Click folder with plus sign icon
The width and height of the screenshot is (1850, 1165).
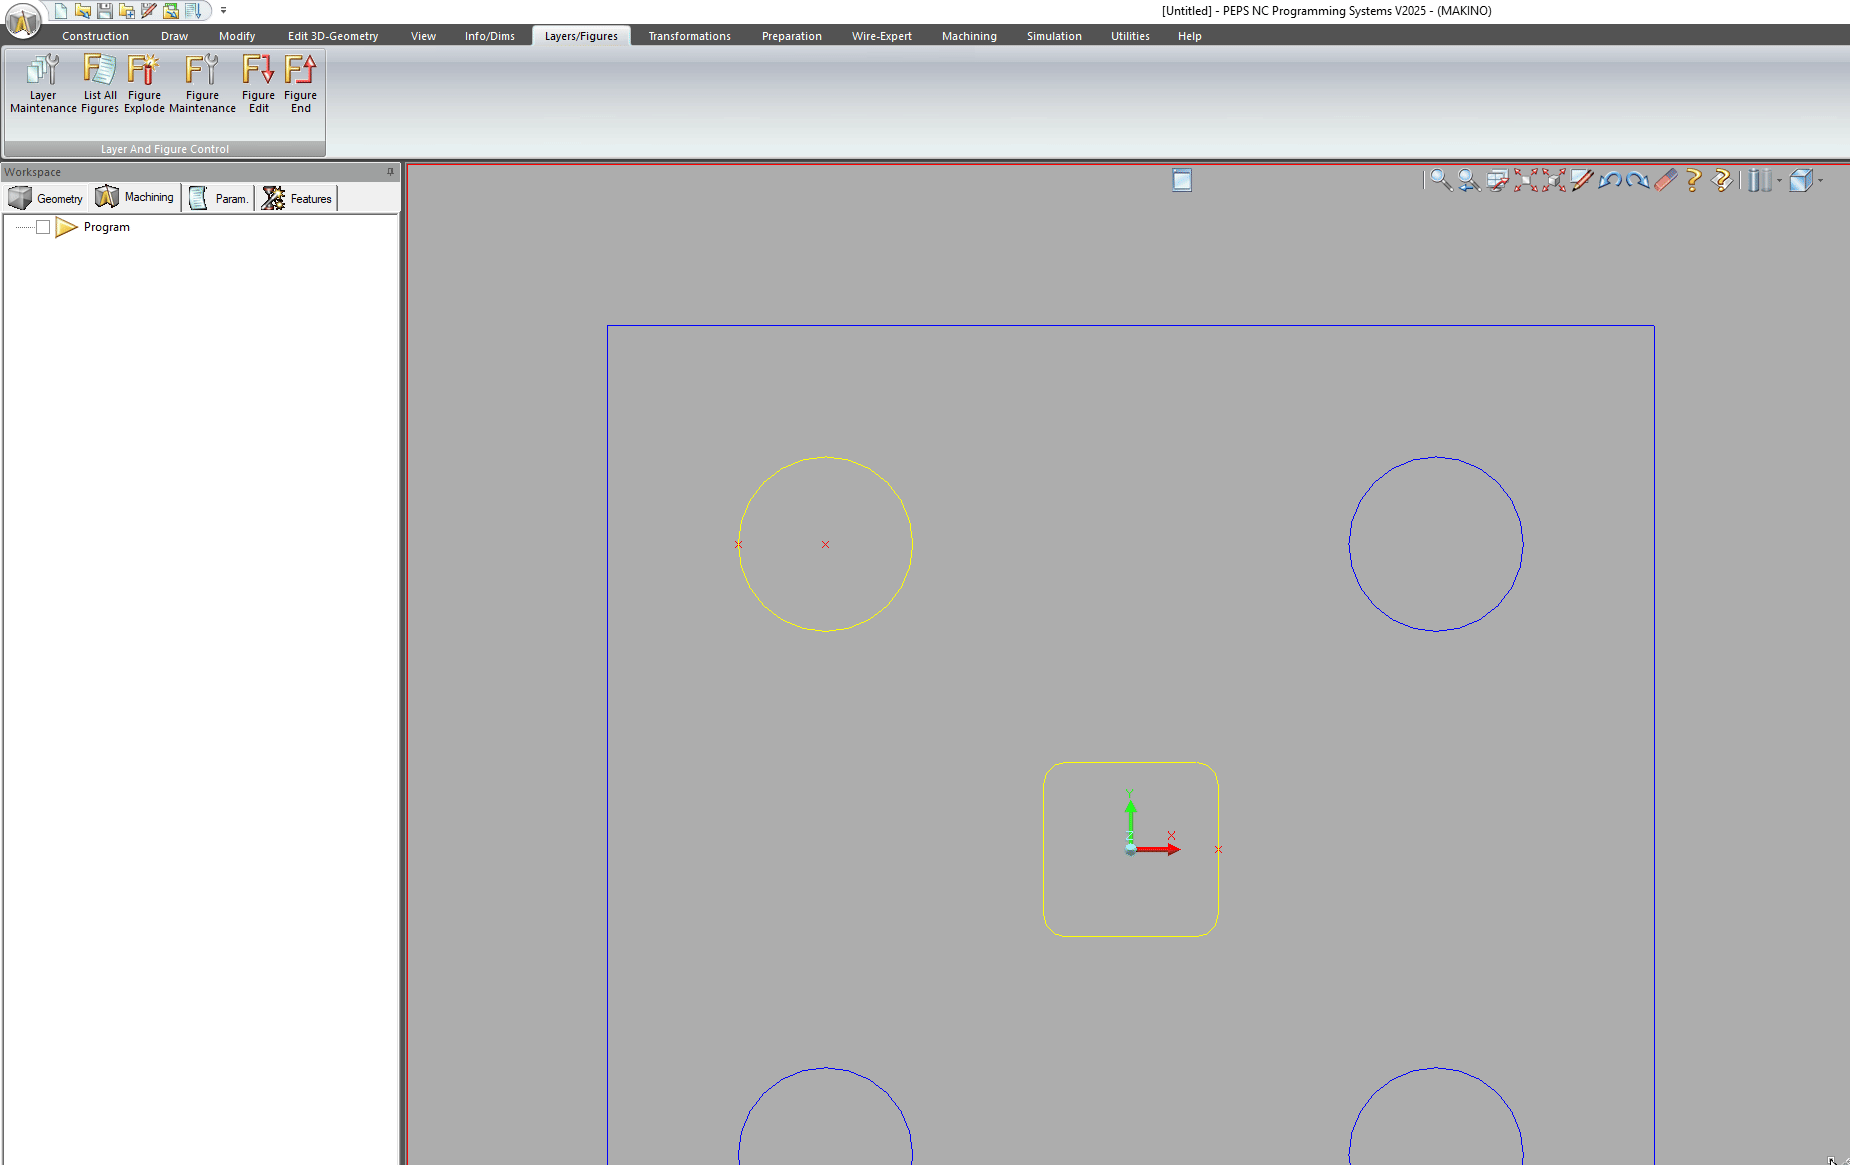point(127,11)
